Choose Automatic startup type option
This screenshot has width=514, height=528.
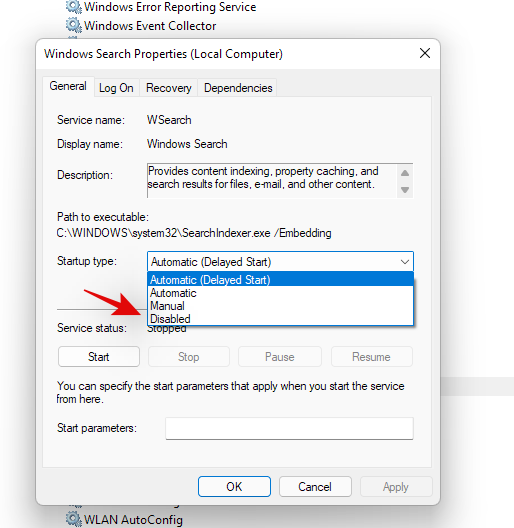280,293
